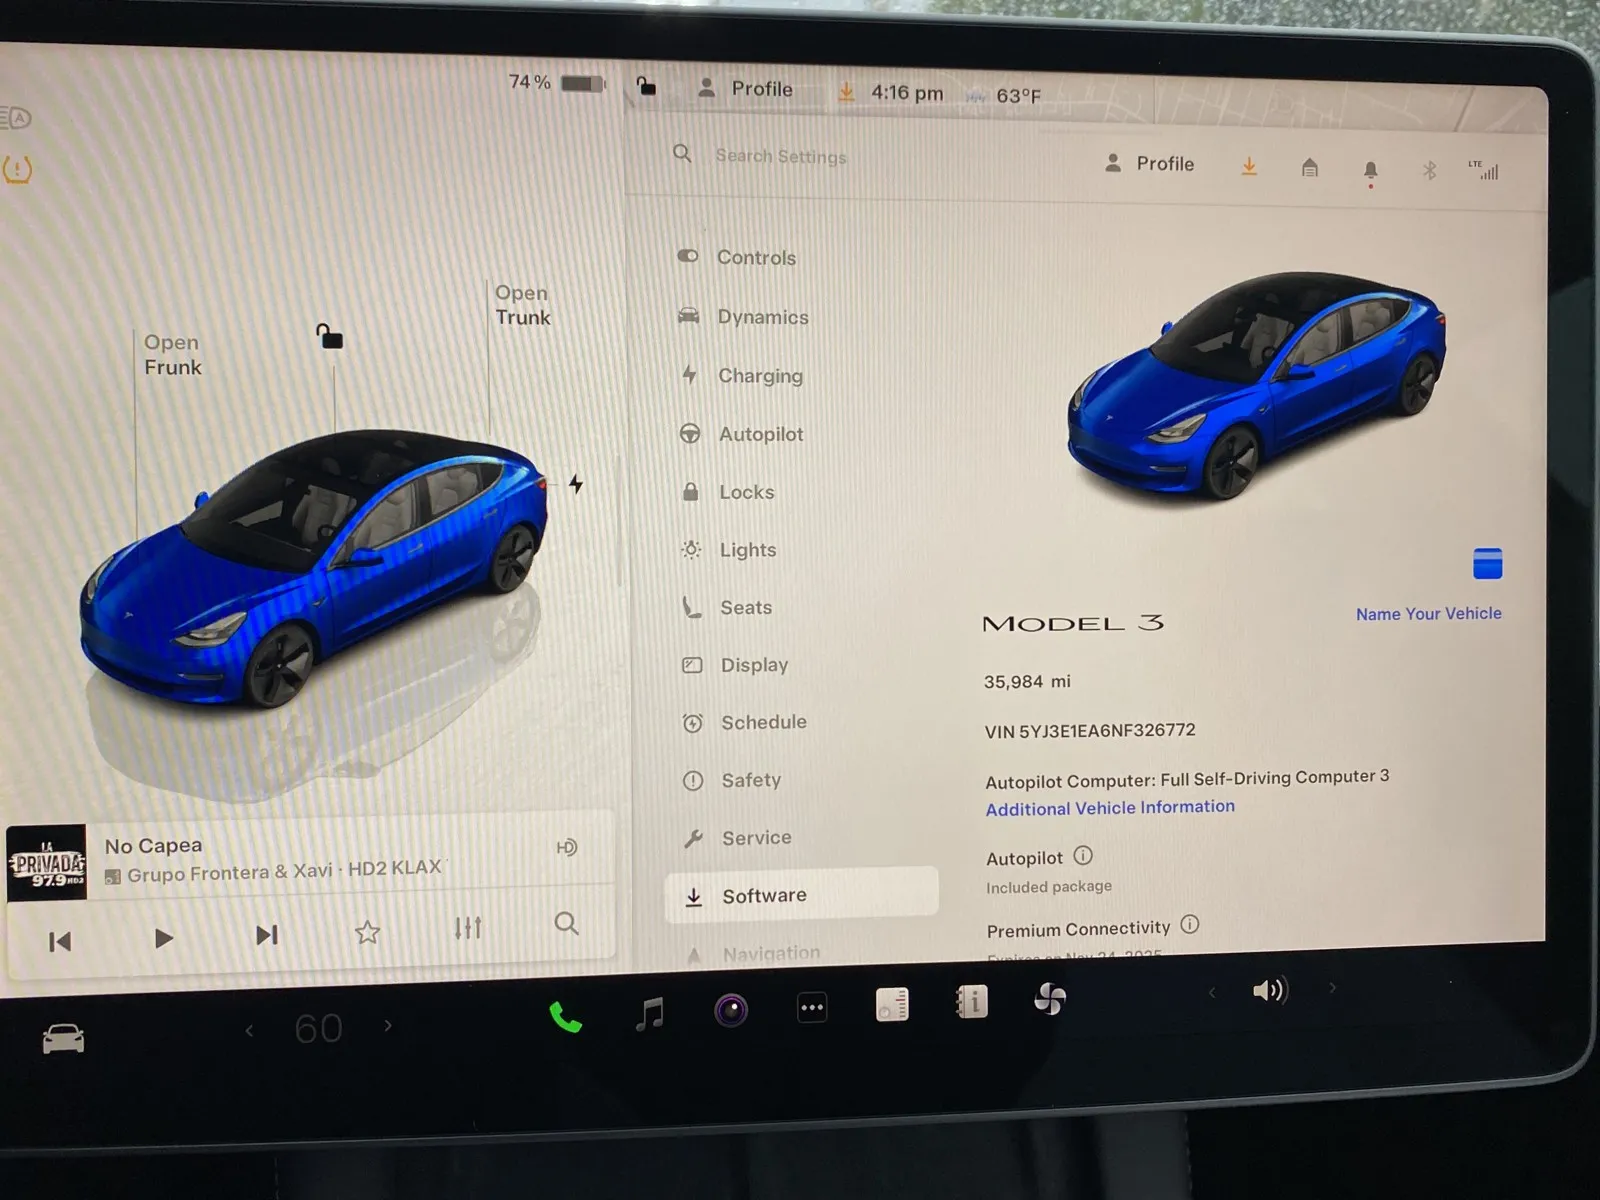Raise volume with the right chevron
This screenshot has height=1200, width=1600.
tap(1332, 988)
